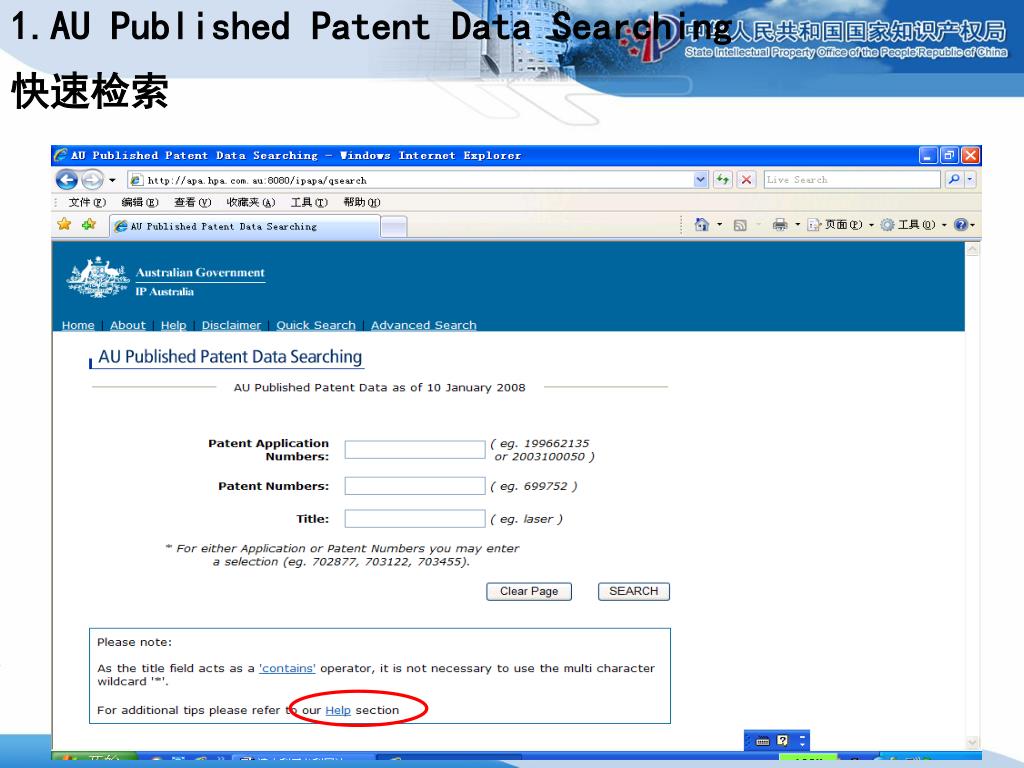Click the green Refresh icon
Screen dimensions: 1024x768
click(722, 180)
